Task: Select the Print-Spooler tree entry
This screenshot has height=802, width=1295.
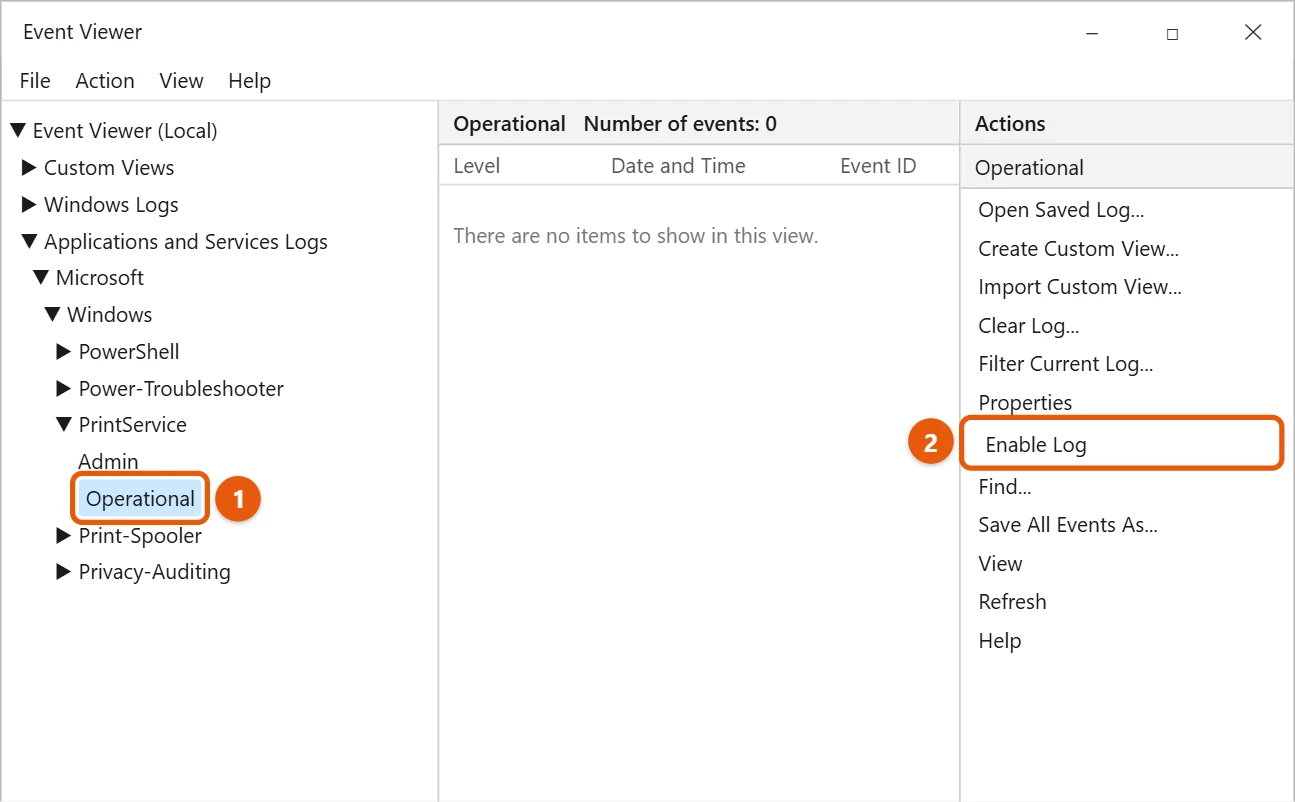Action: point(140,536)
